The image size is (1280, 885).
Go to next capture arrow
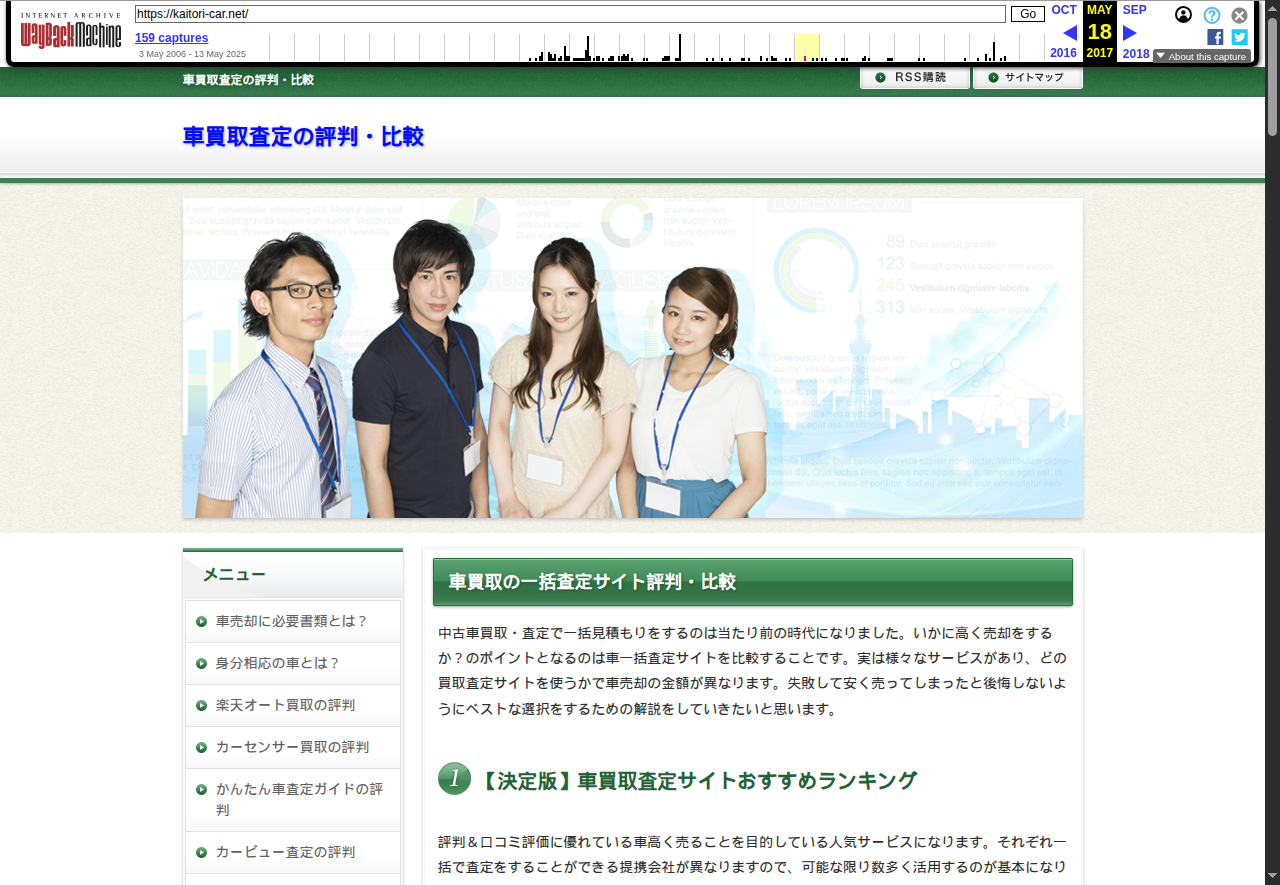click(x=1130, y=32)
